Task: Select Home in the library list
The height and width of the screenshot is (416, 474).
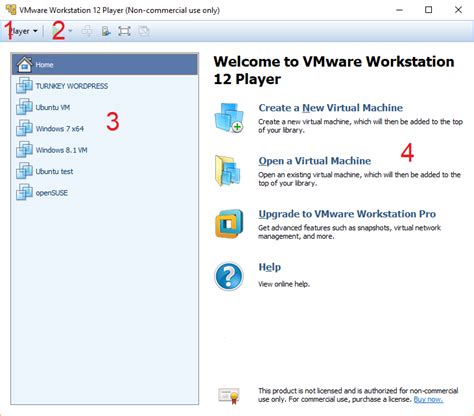Action: tap(105, 64)
